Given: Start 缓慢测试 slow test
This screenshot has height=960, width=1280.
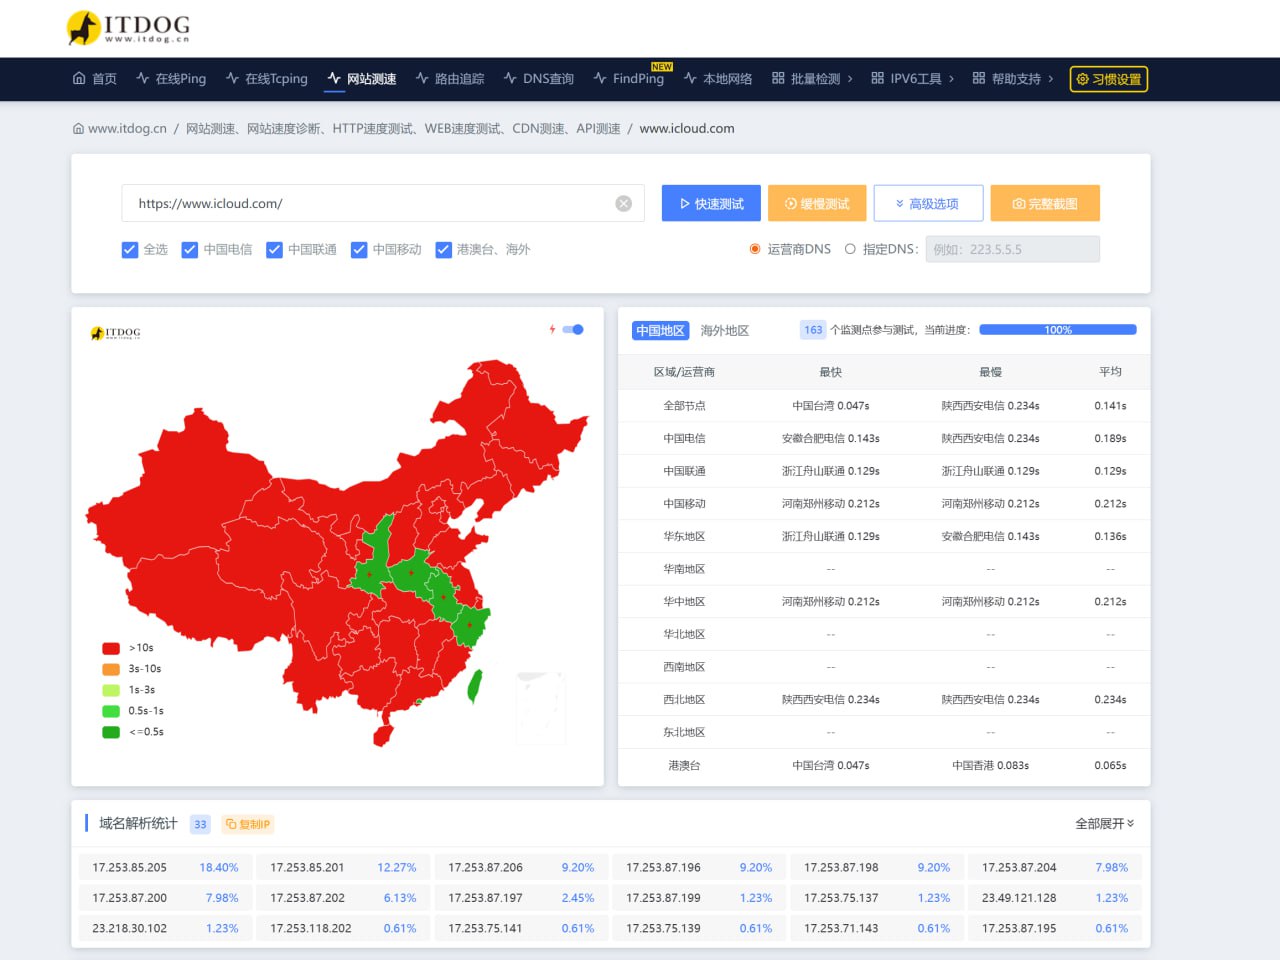Looking at the screenshot, I should coord(817,203).
